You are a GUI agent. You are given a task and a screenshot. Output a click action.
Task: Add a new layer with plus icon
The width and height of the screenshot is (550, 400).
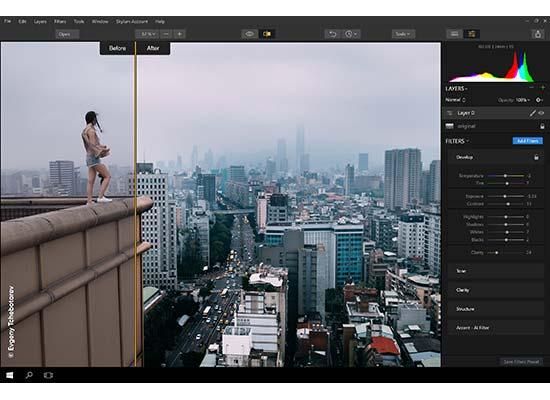pos(543,87)
